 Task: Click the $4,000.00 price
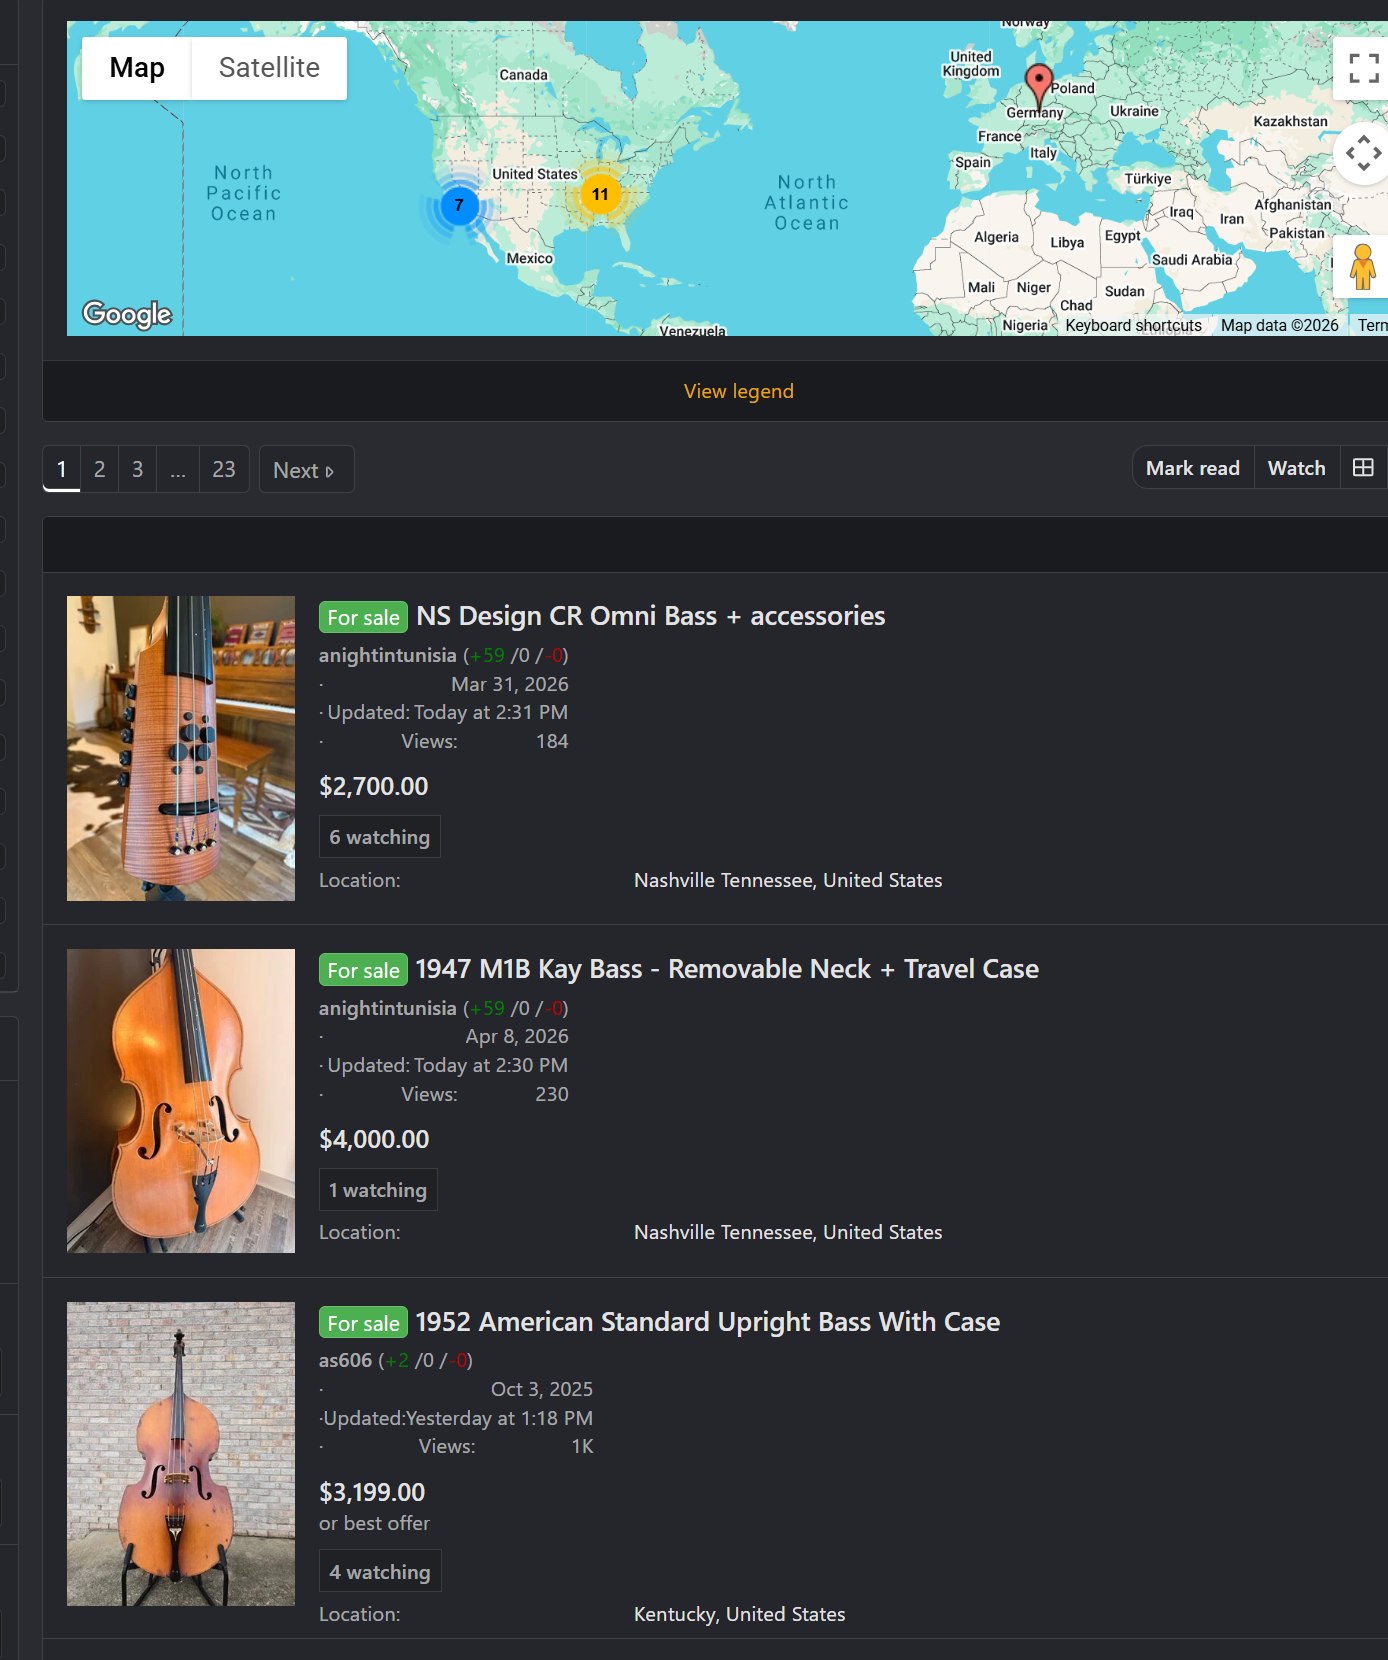[x=374, y=1139]
